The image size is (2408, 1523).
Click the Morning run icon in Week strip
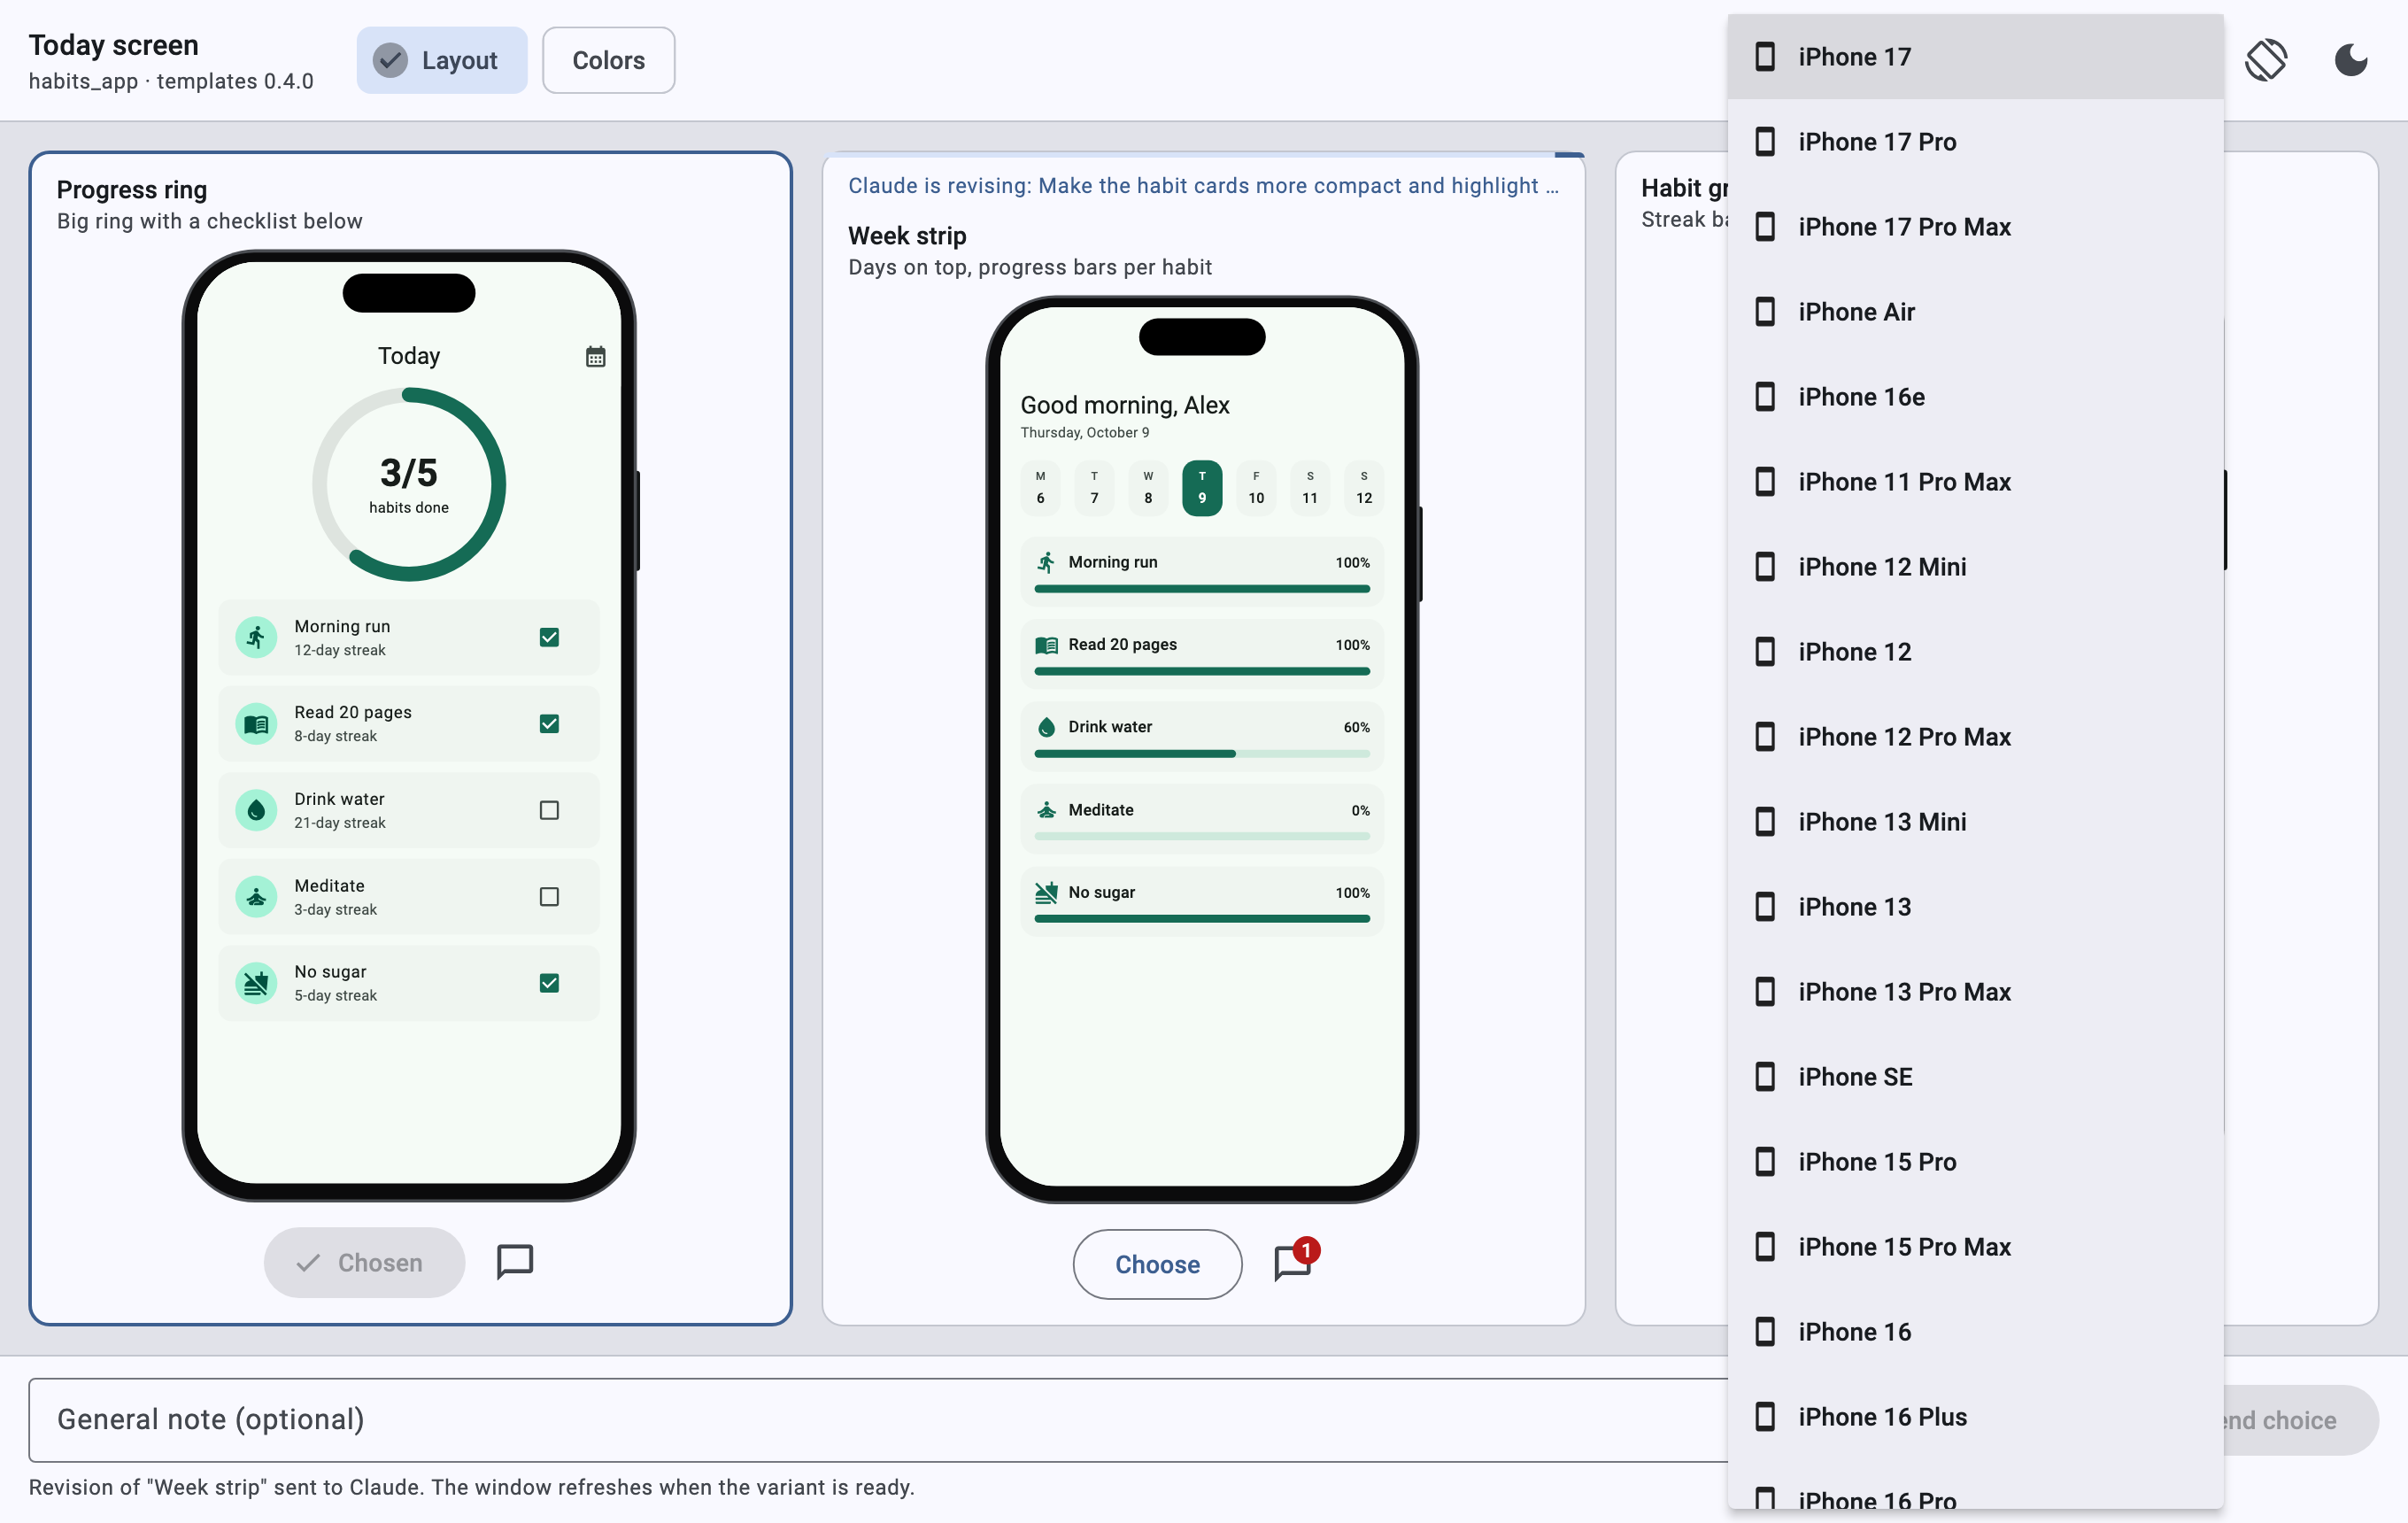1046,562
